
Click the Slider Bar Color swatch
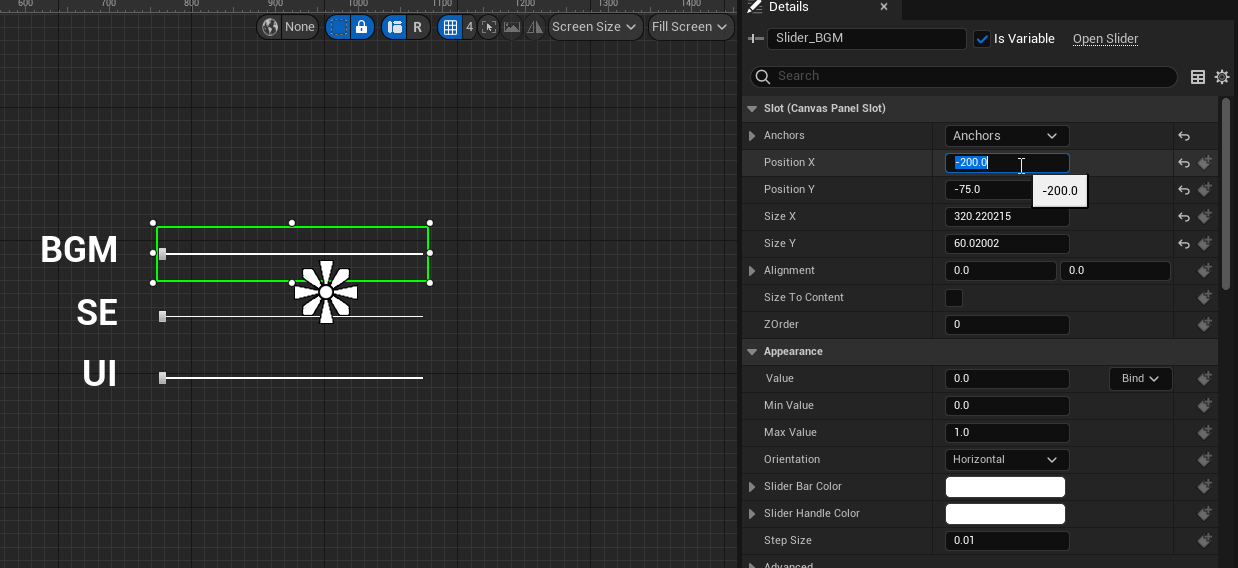tap(1005, 487)
